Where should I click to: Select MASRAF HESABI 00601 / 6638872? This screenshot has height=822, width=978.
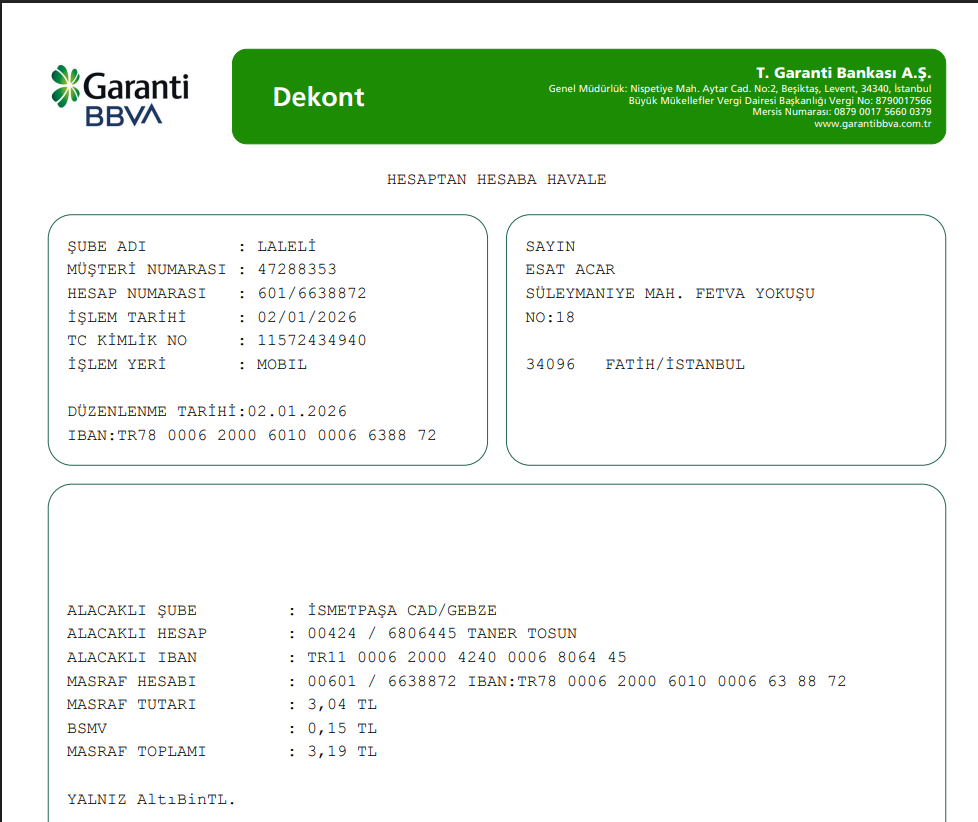[382, 681]
